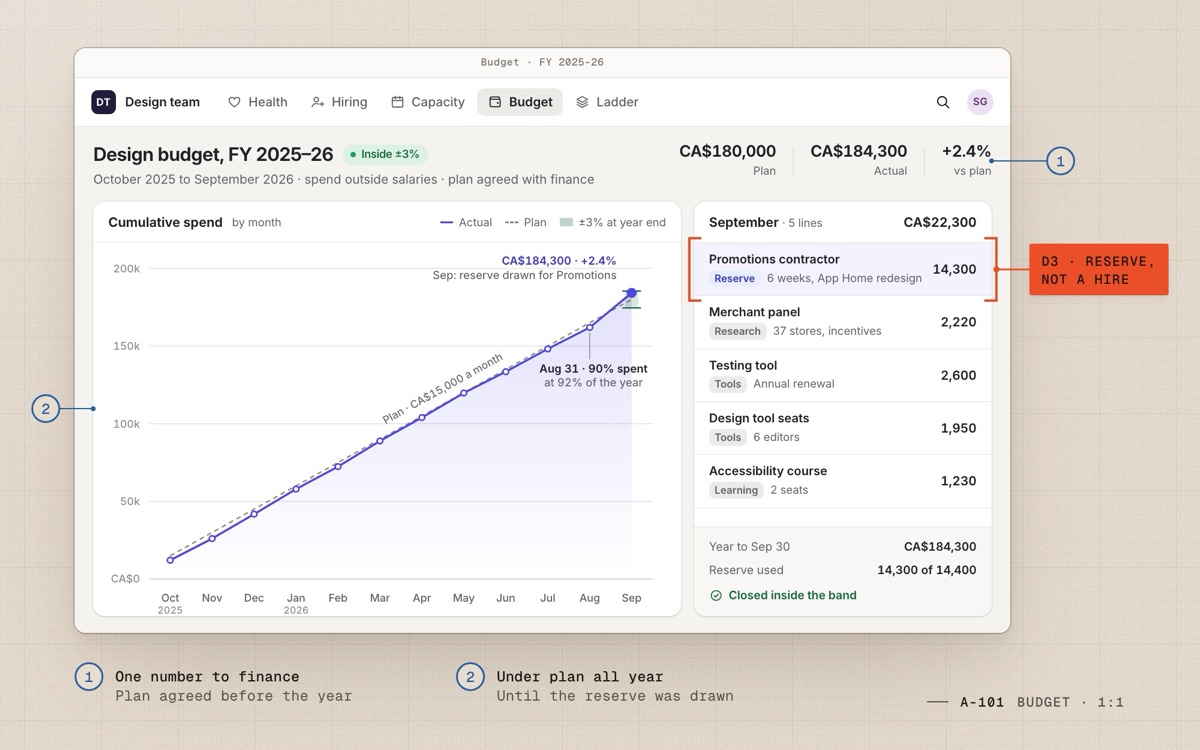Screen dimensions: 1200x750
Task: Go to the Ladder tab
Action: tap(606, 102)
